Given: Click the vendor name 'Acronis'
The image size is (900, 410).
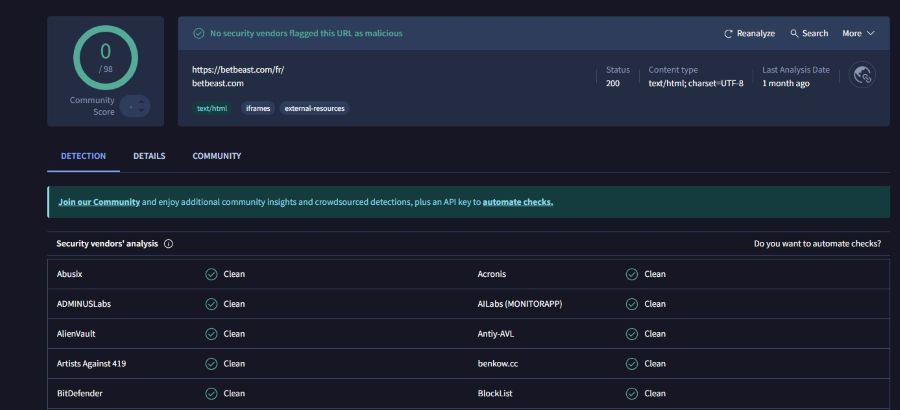Looking at the screenshot, I should (492, 274).
